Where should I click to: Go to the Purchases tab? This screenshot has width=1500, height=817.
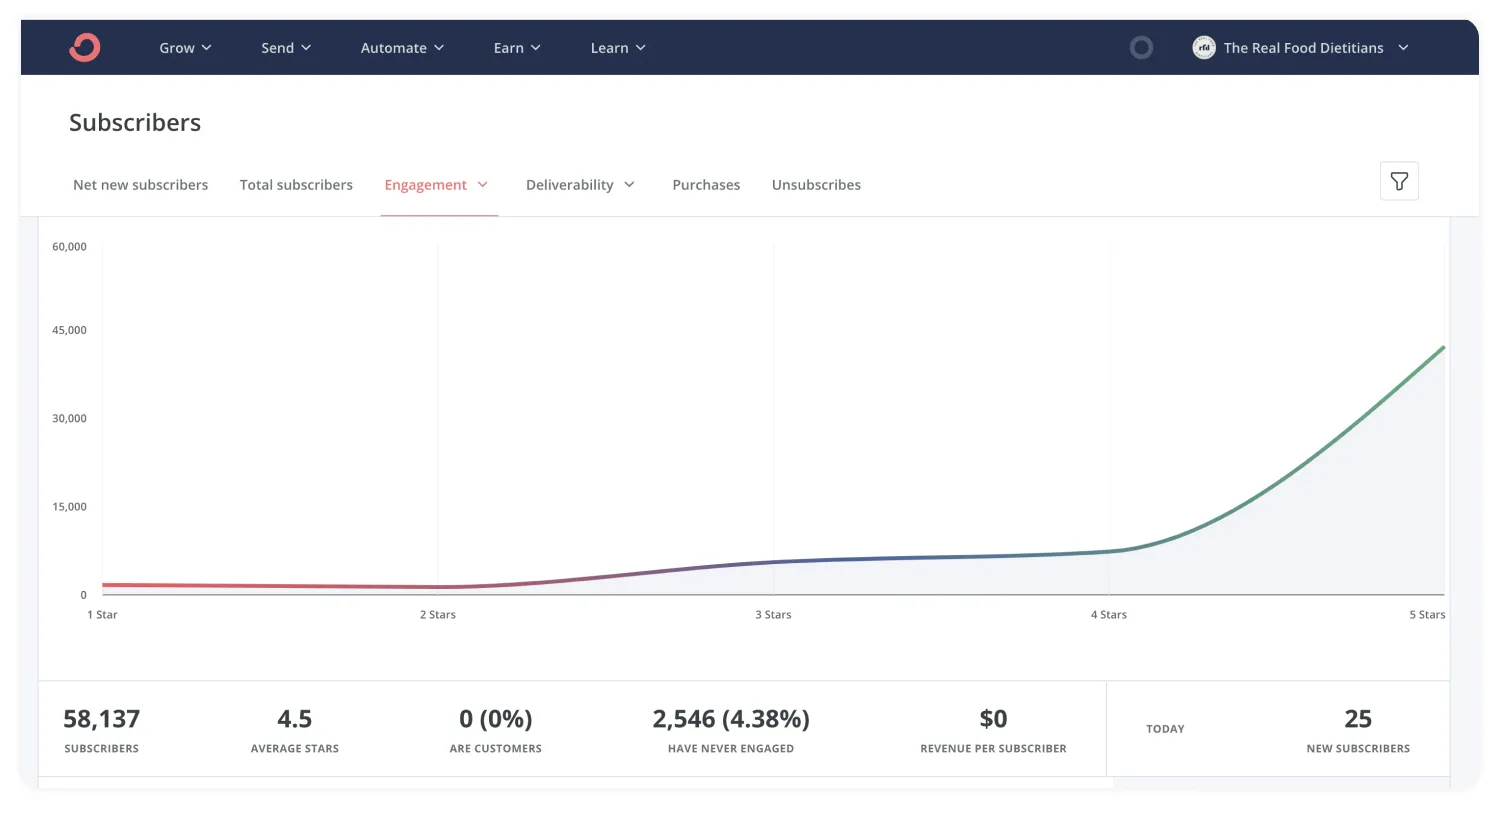pyautogui.click(x=706, y=185)
